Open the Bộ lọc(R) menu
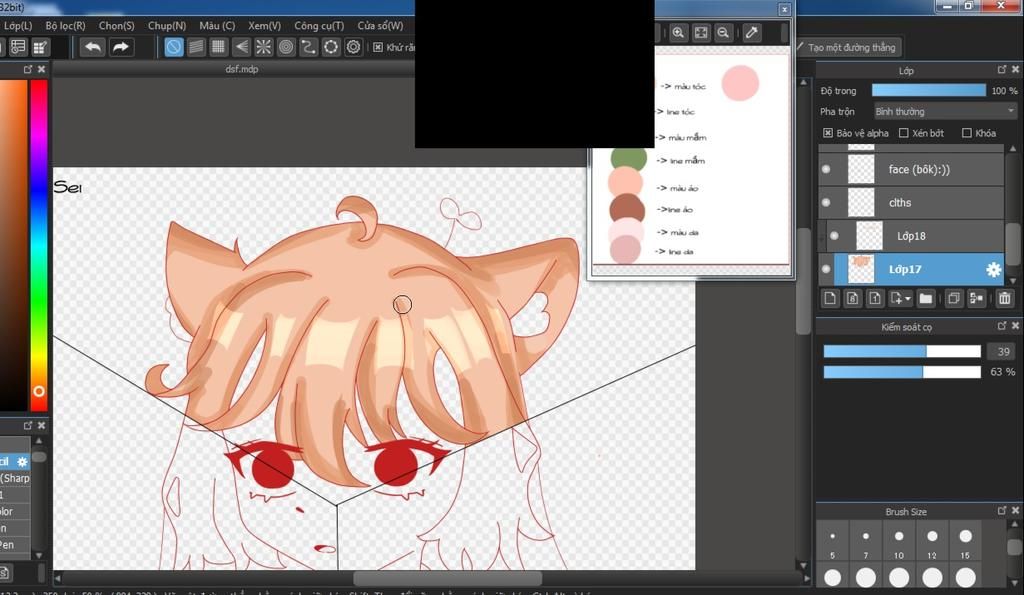Viewport: 1024px width, 595px height. pyautogui.click(x=65, y=25)
